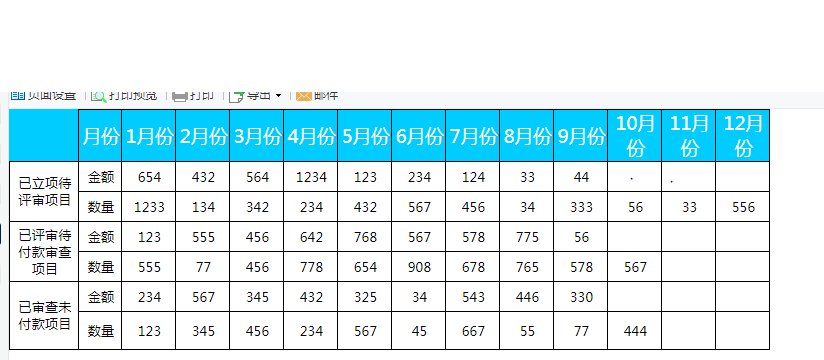Select the 1月份 column header
This screenshot has width=824, height=360.
[x=149, y=136]
